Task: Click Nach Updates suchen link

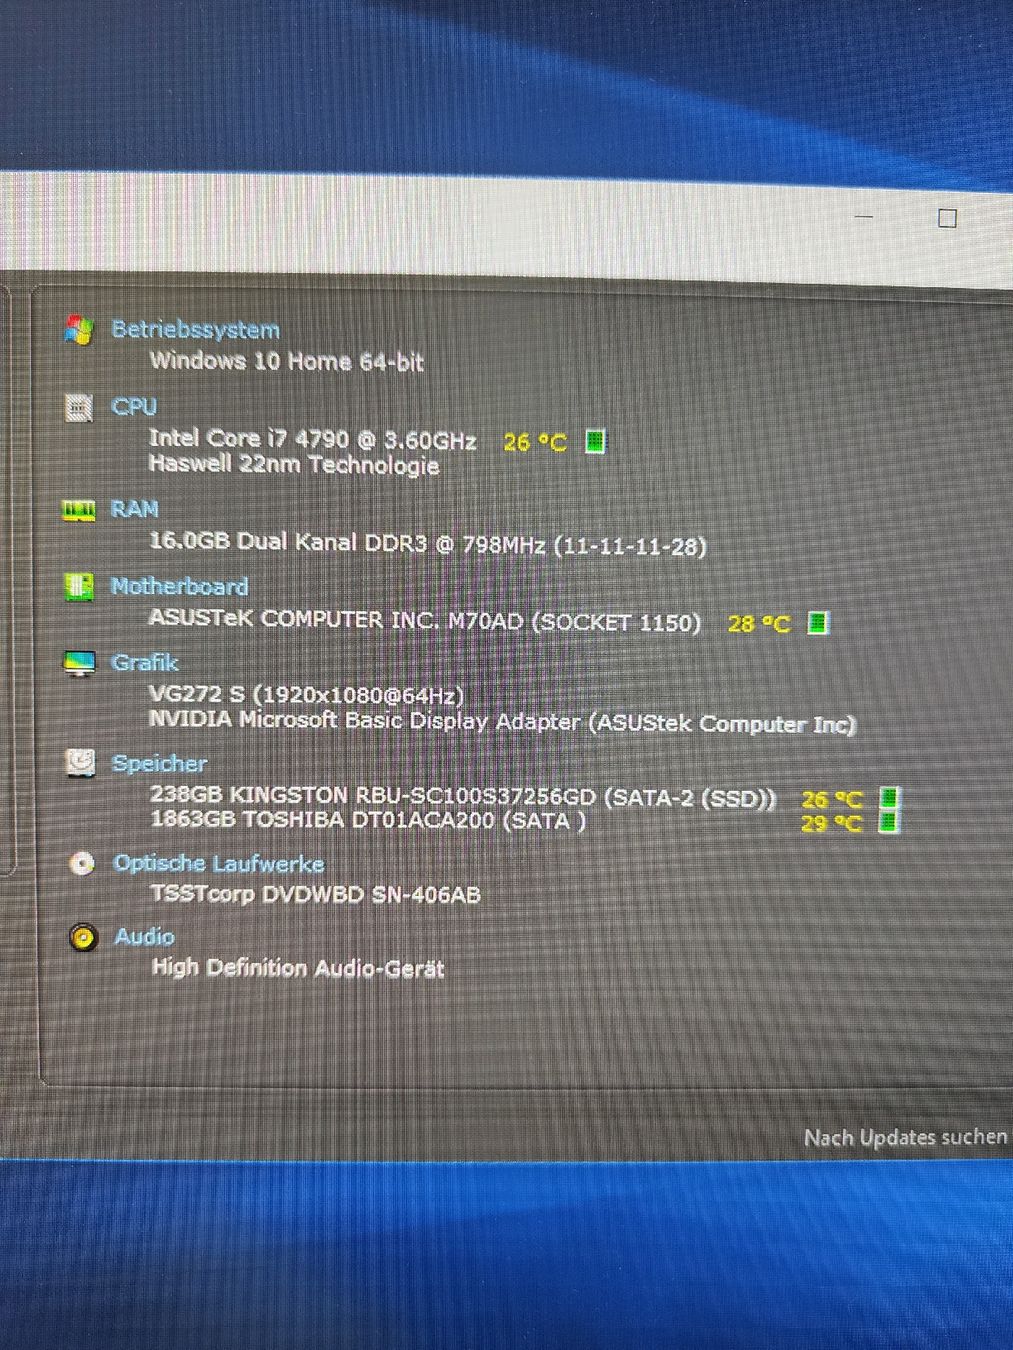Action: [905, 1137]
